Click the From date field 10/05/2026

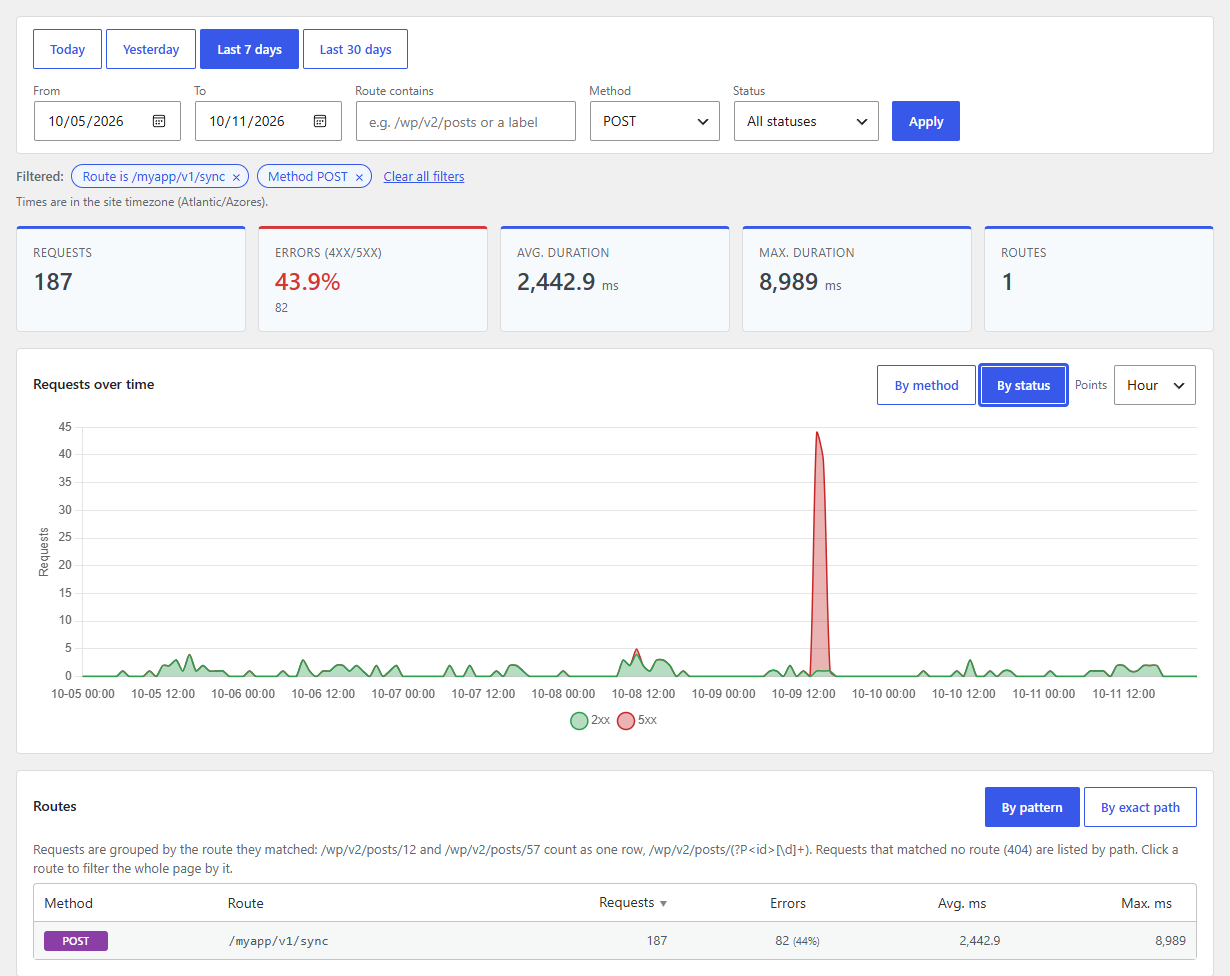point(107,121)
